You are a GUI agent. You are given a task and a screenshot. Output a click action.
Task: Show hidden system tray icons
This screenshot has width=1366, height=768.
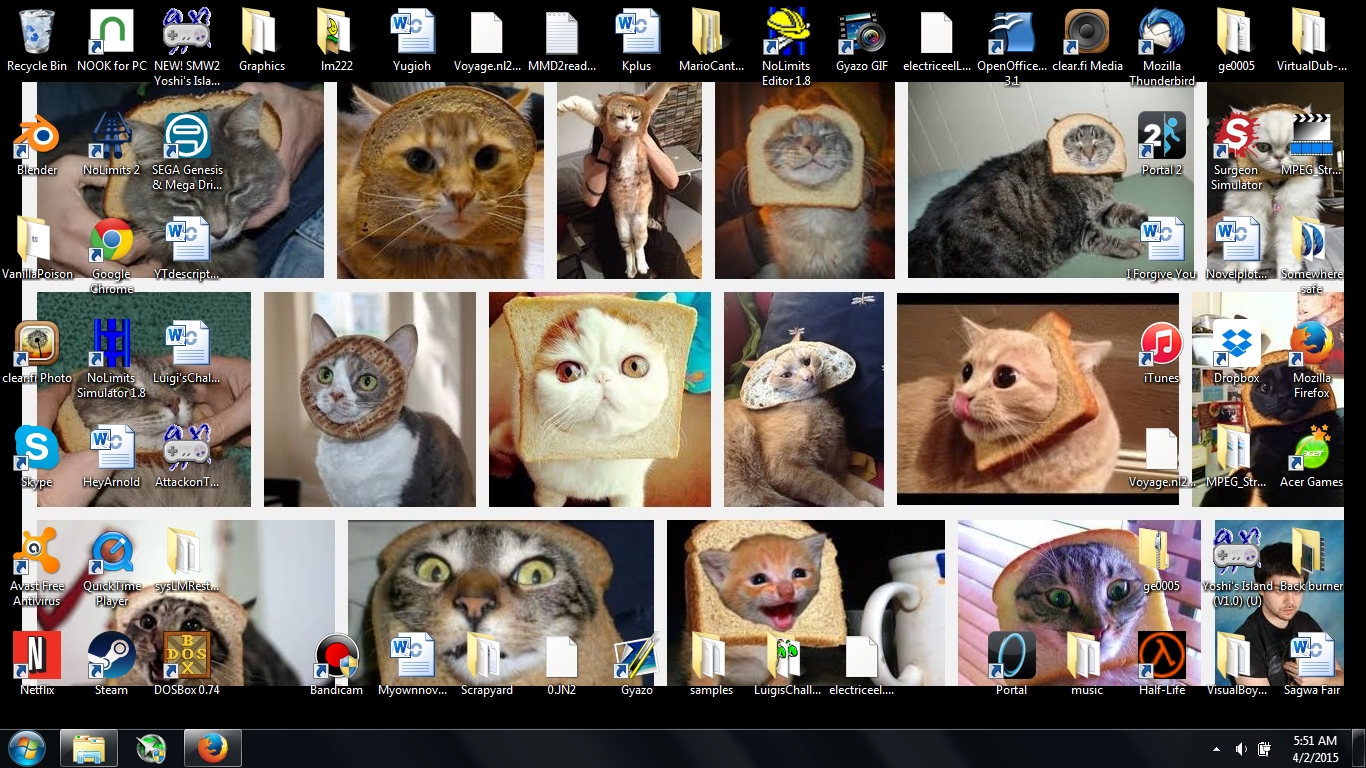(1216, 748)
